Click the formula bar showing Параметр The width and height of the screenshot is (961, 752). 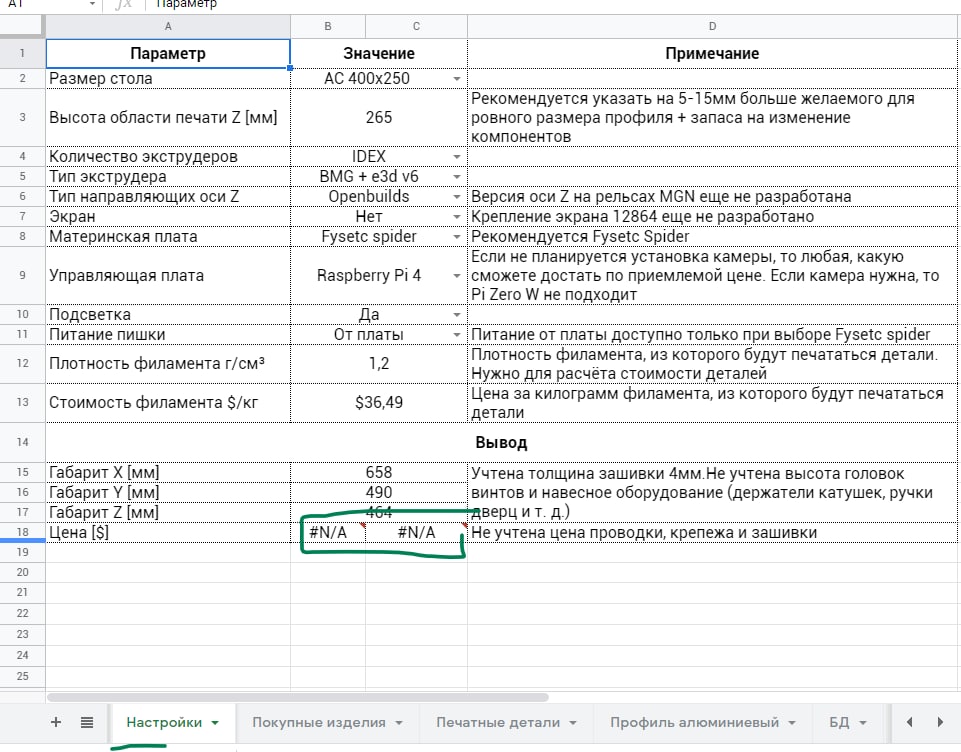pyautogui.click(x=552, y=4)
